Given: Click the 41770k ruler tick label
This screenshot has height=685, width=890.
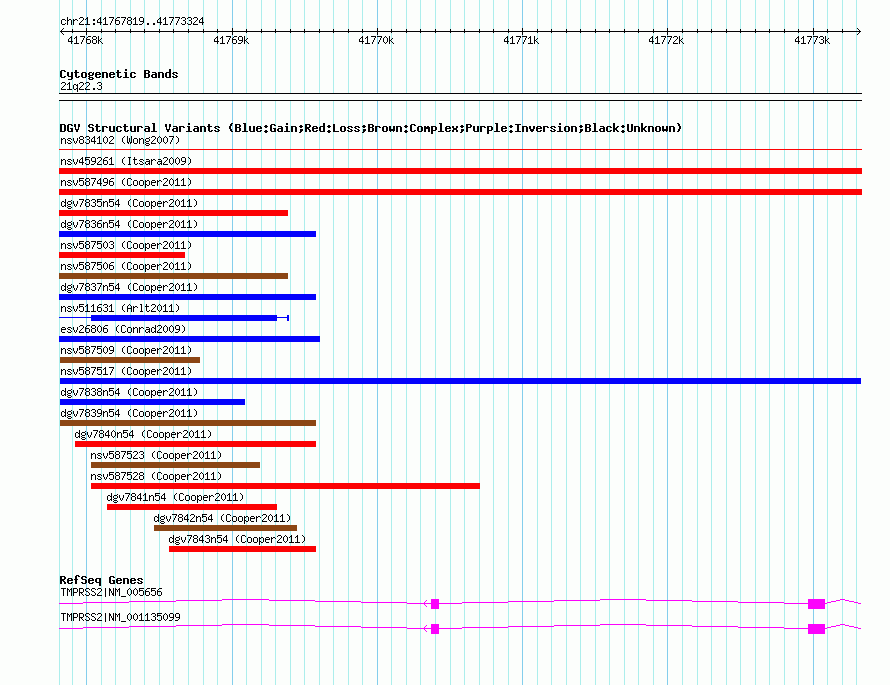Looking at the screenshot, I should 376,40.
